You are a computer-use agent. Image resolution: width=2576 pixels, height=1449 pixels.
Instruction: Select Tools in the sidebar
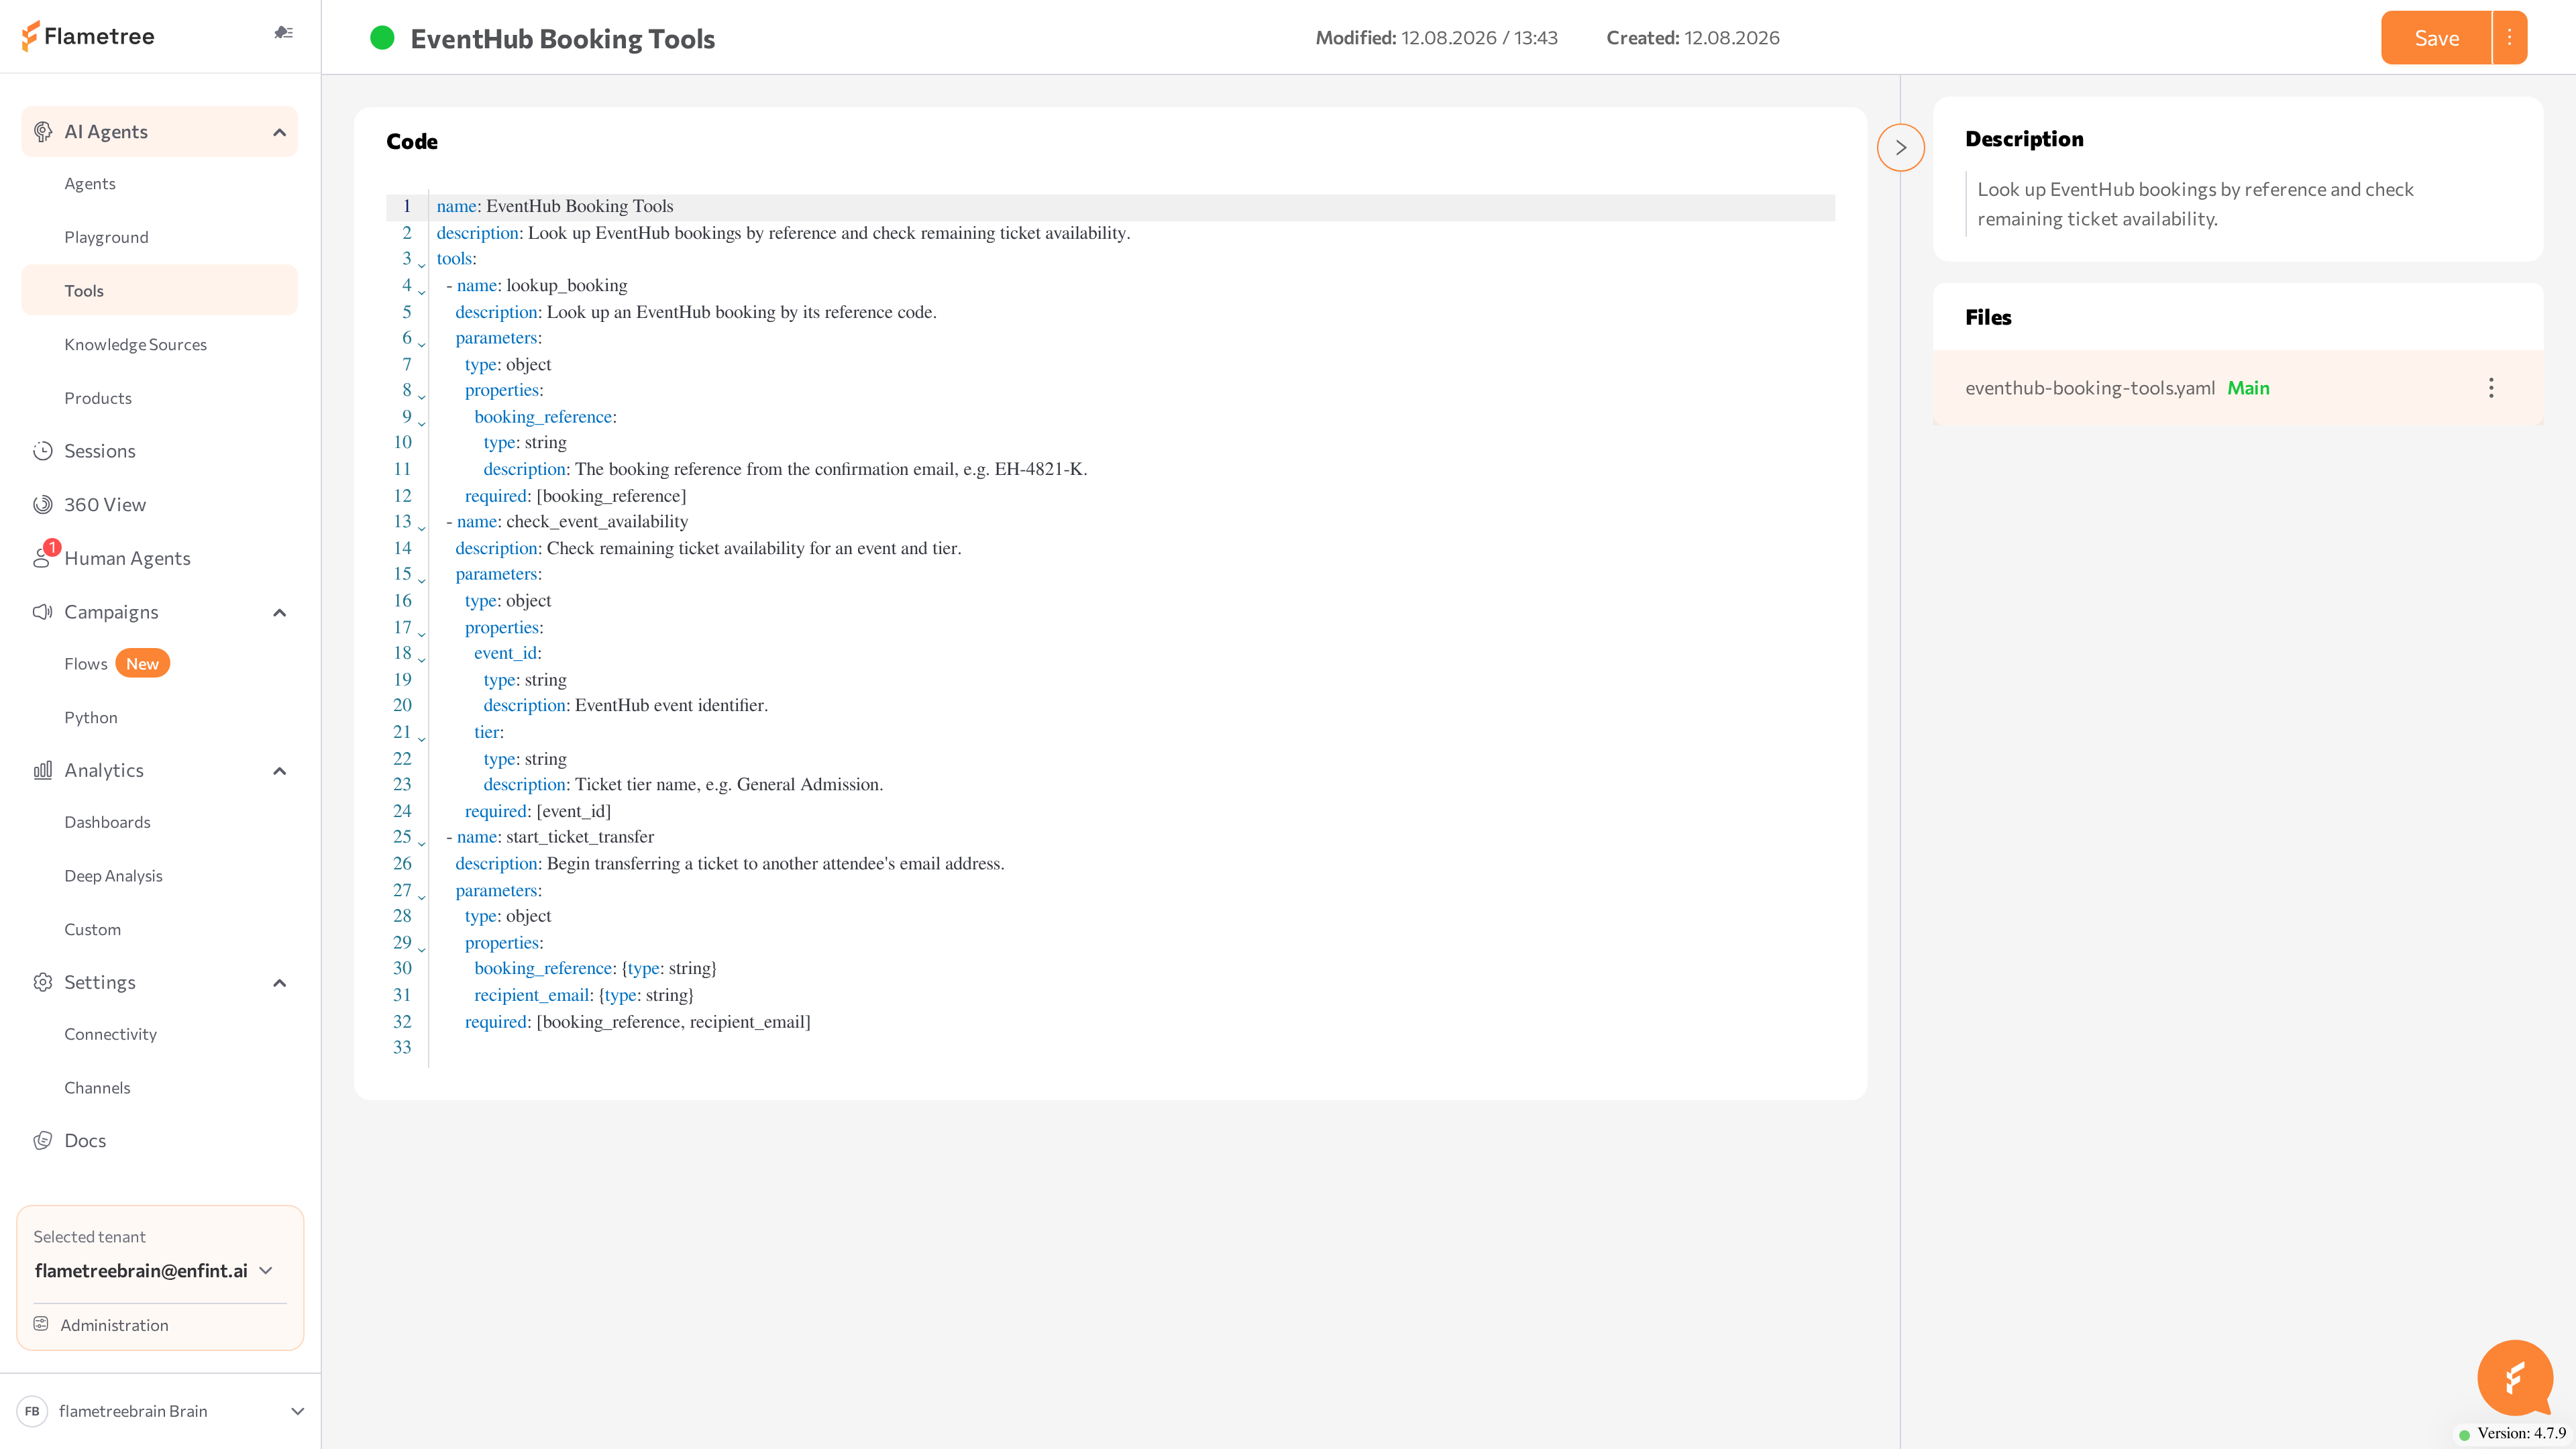(x=160, y=291)
